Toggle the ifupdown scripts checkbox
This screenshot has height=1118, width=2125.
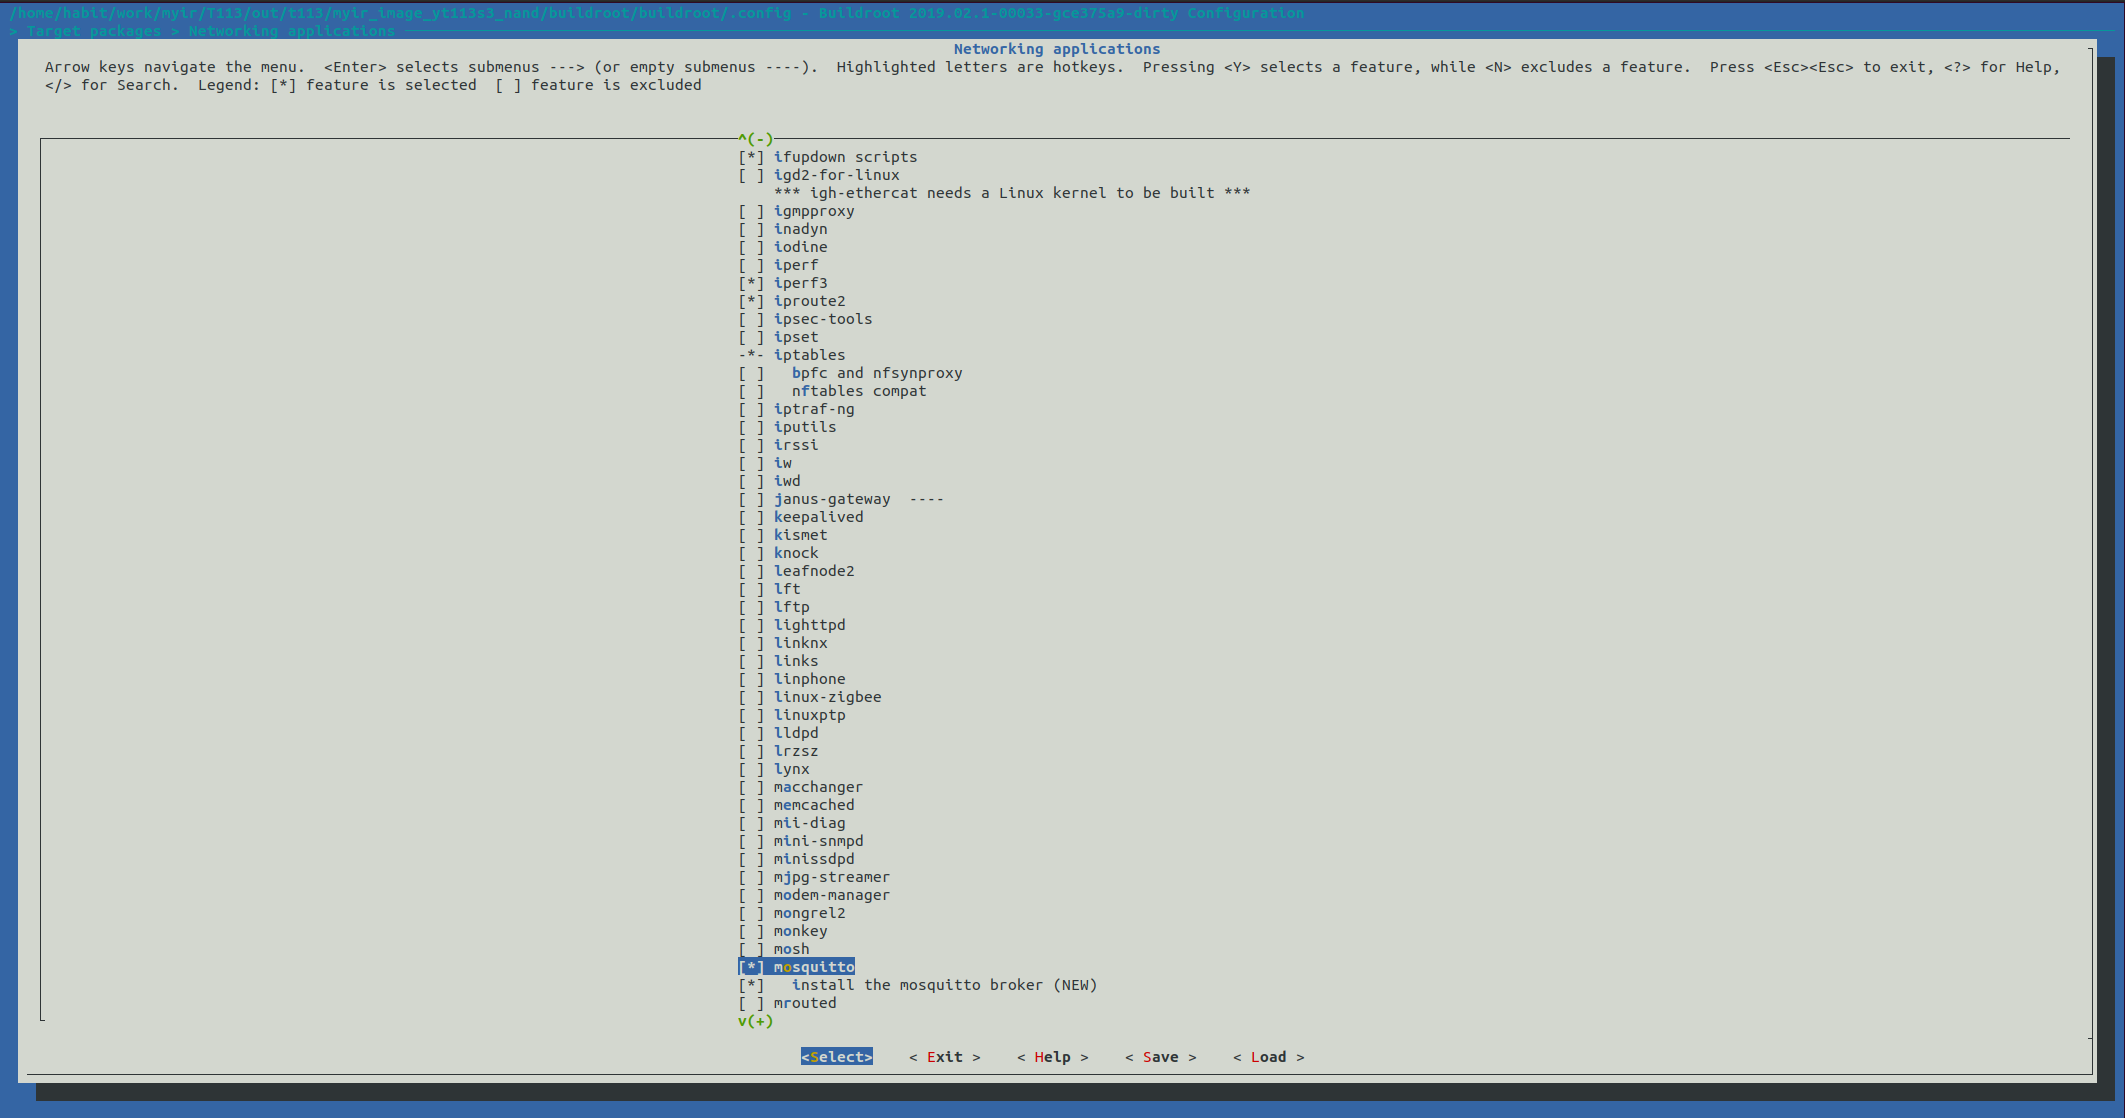(751, 157)
